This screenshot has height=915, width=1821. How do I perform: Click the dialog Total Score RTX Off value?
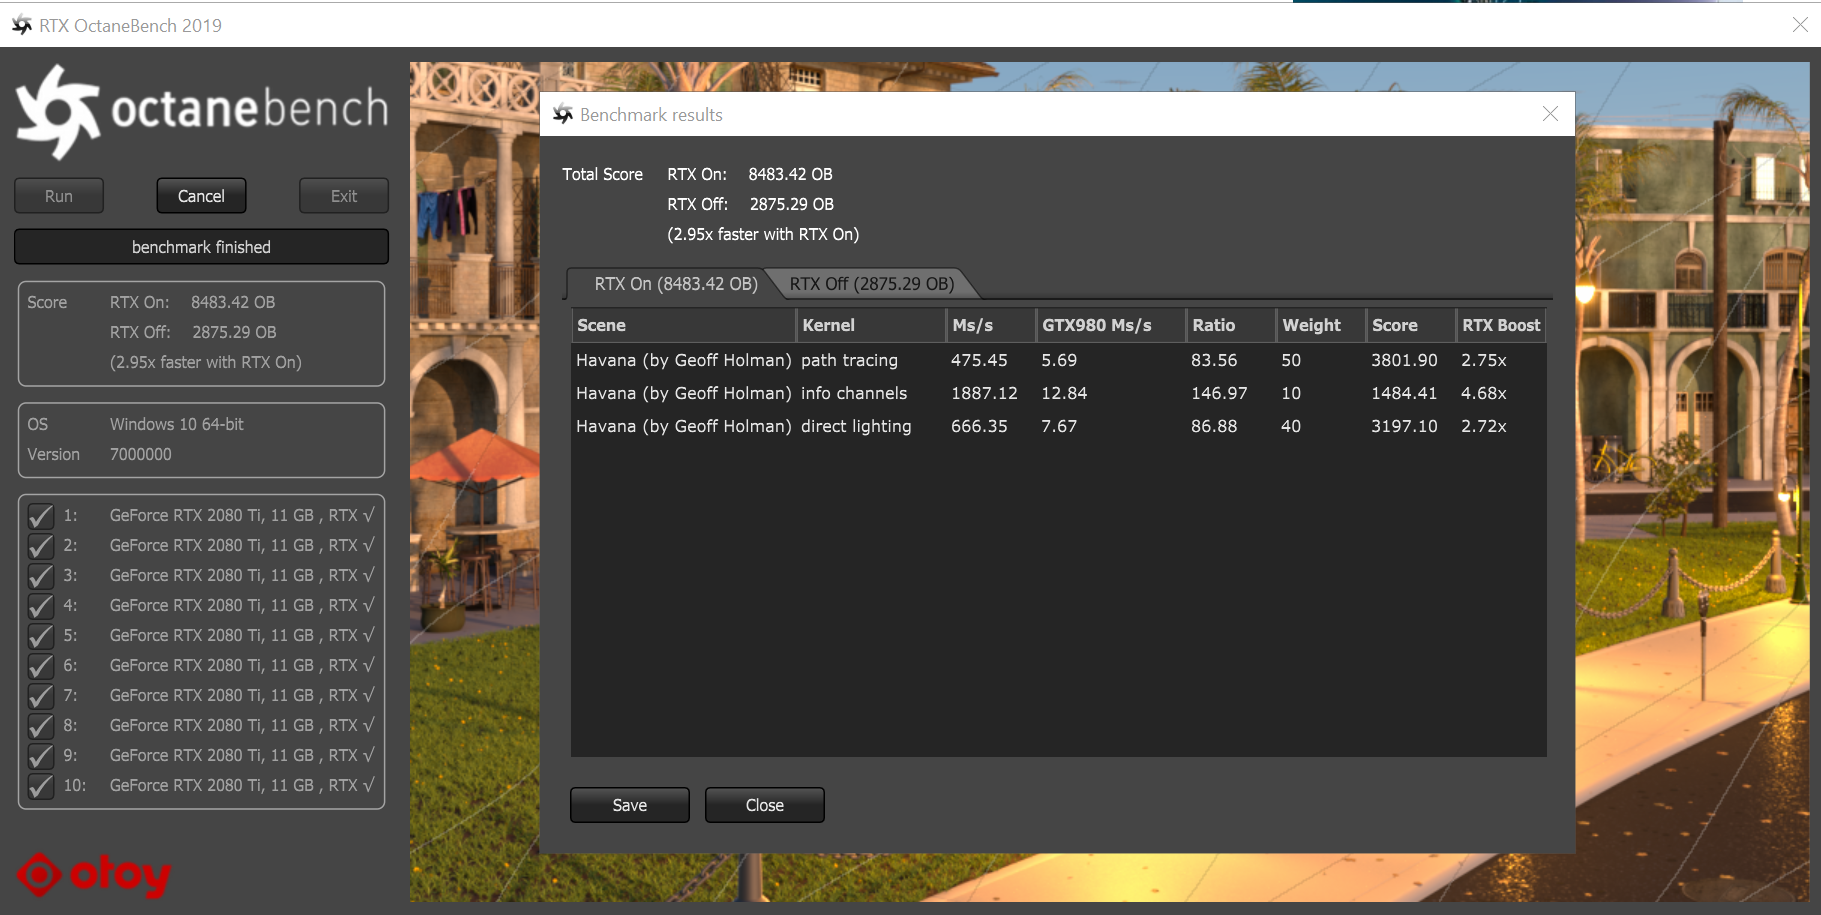[792, 204]
